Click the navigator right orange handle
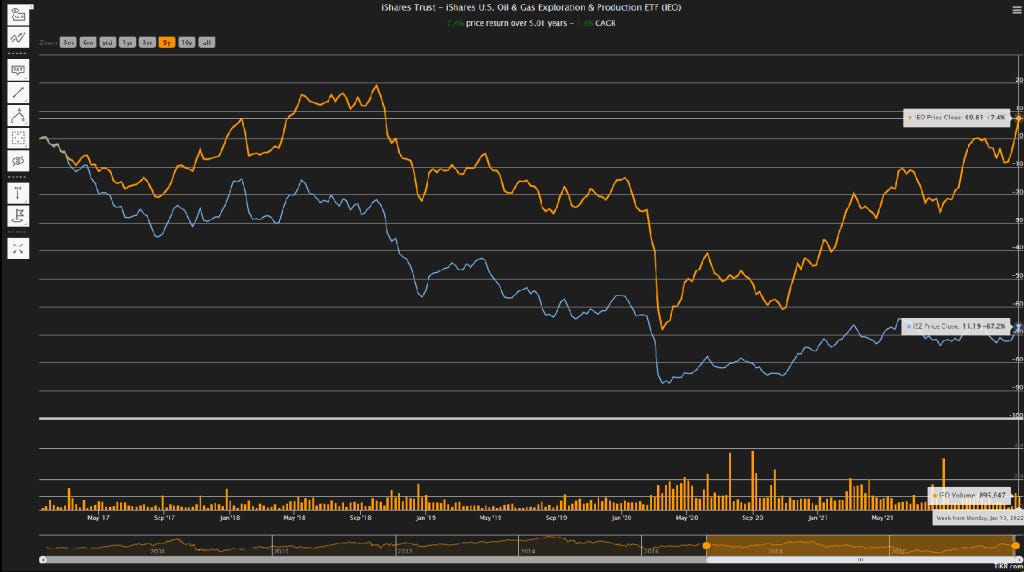1024x572 pixels. tap(1016, 545)
